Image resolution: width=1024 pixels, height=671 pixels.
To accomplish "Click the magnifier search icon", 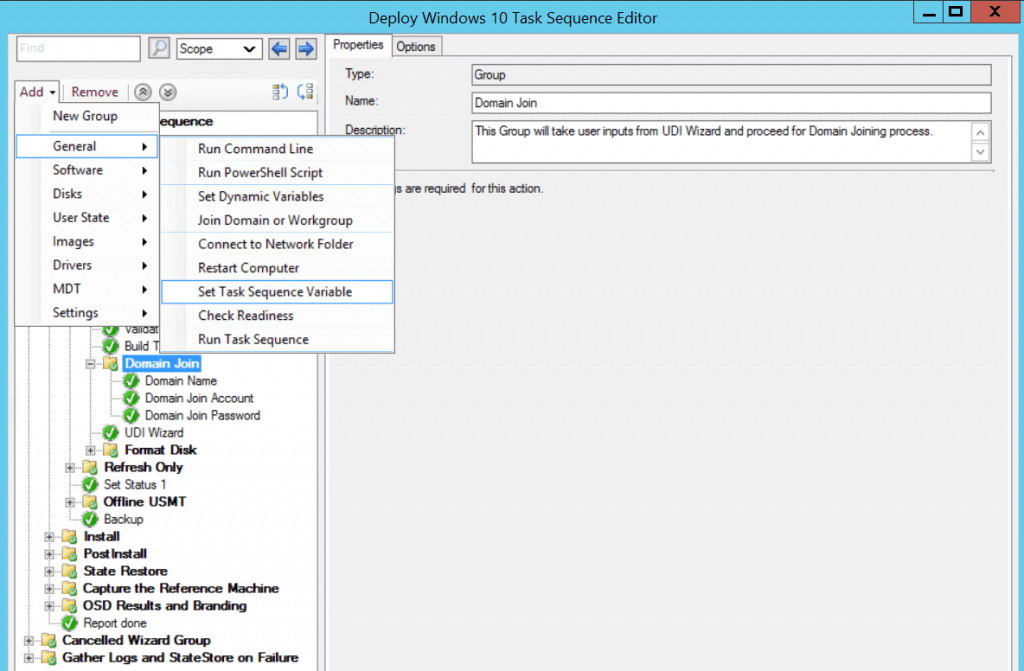I will click(159, 48).
